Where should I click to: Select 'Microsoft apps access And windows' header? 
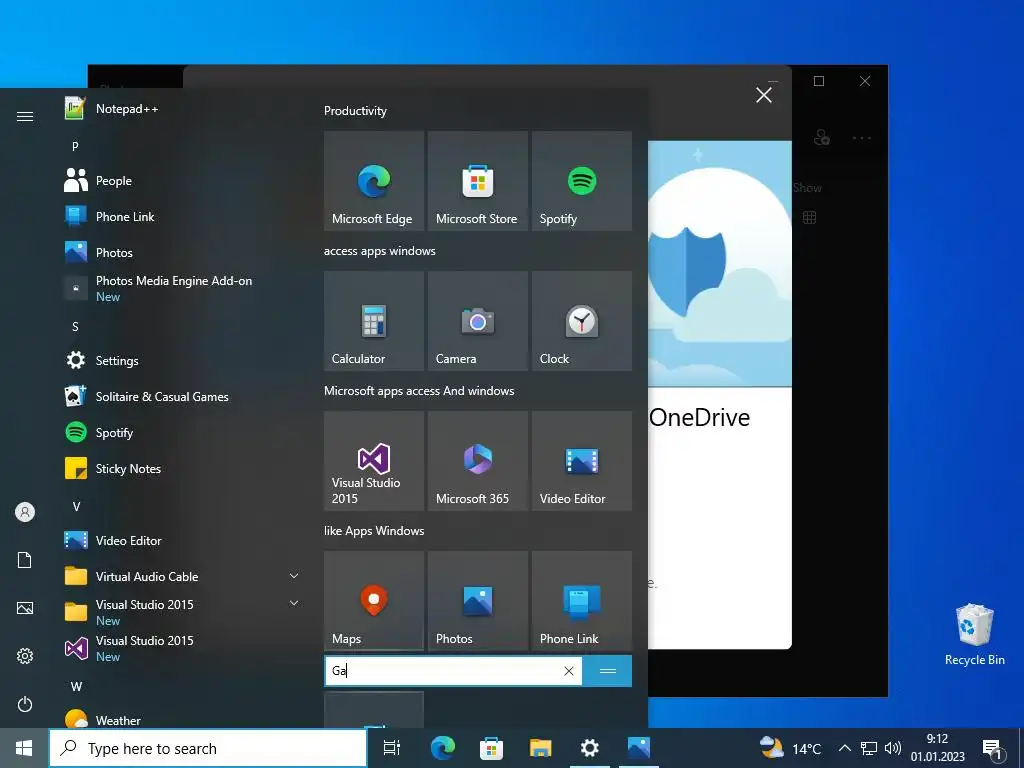click(x=419, y=391)
